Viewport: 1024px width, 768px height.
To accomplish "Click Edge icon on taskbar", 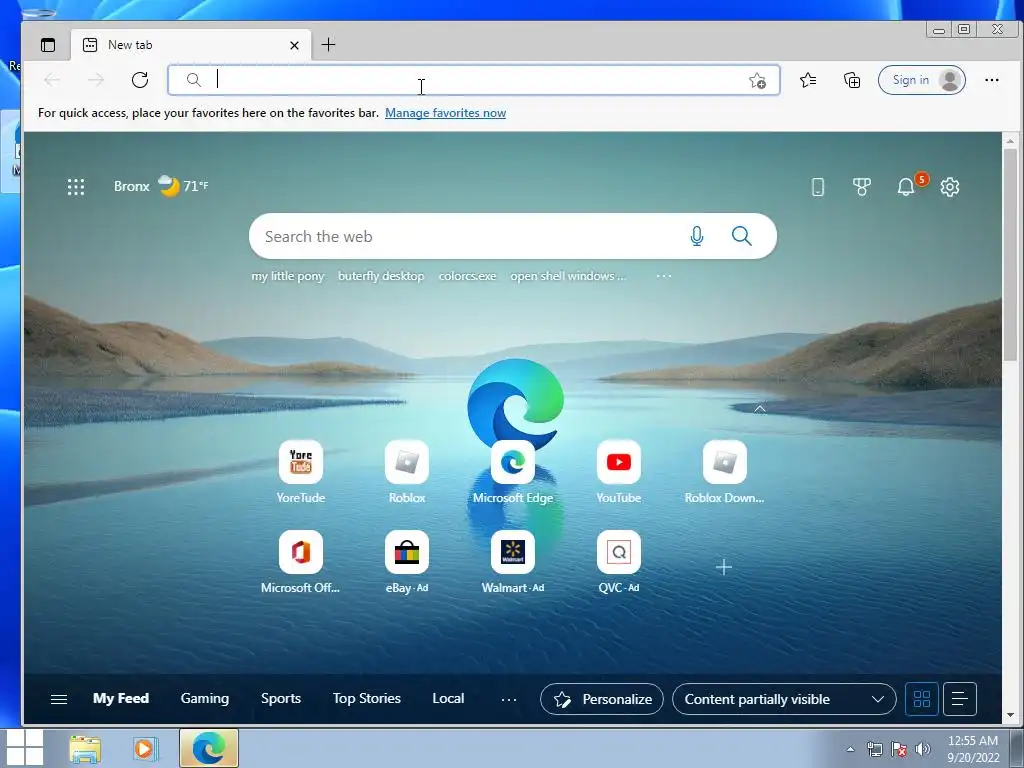I will [x=209, y=748].
